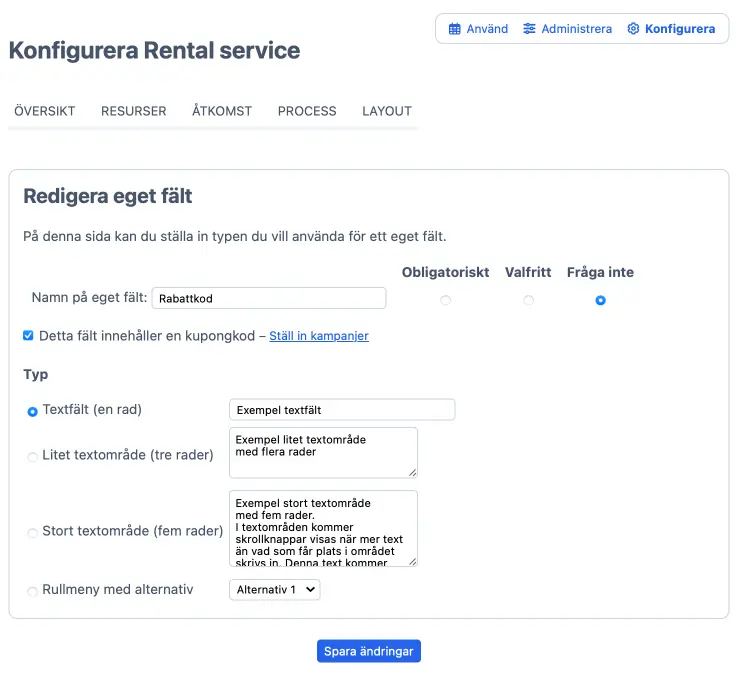Image resolution: width=736 pixels, height=683 pixels.
Task: Select Litet textområde (tre rader) option
Action: click(32, 457)
